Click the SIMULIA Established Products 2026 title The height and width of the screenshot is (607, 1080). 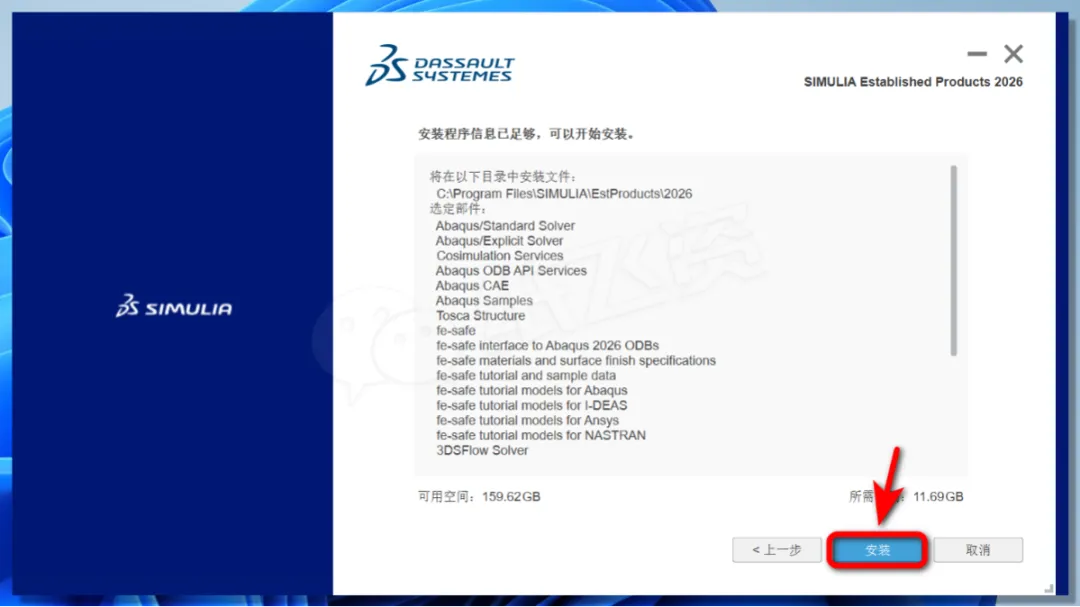click(x=913, y=82)
